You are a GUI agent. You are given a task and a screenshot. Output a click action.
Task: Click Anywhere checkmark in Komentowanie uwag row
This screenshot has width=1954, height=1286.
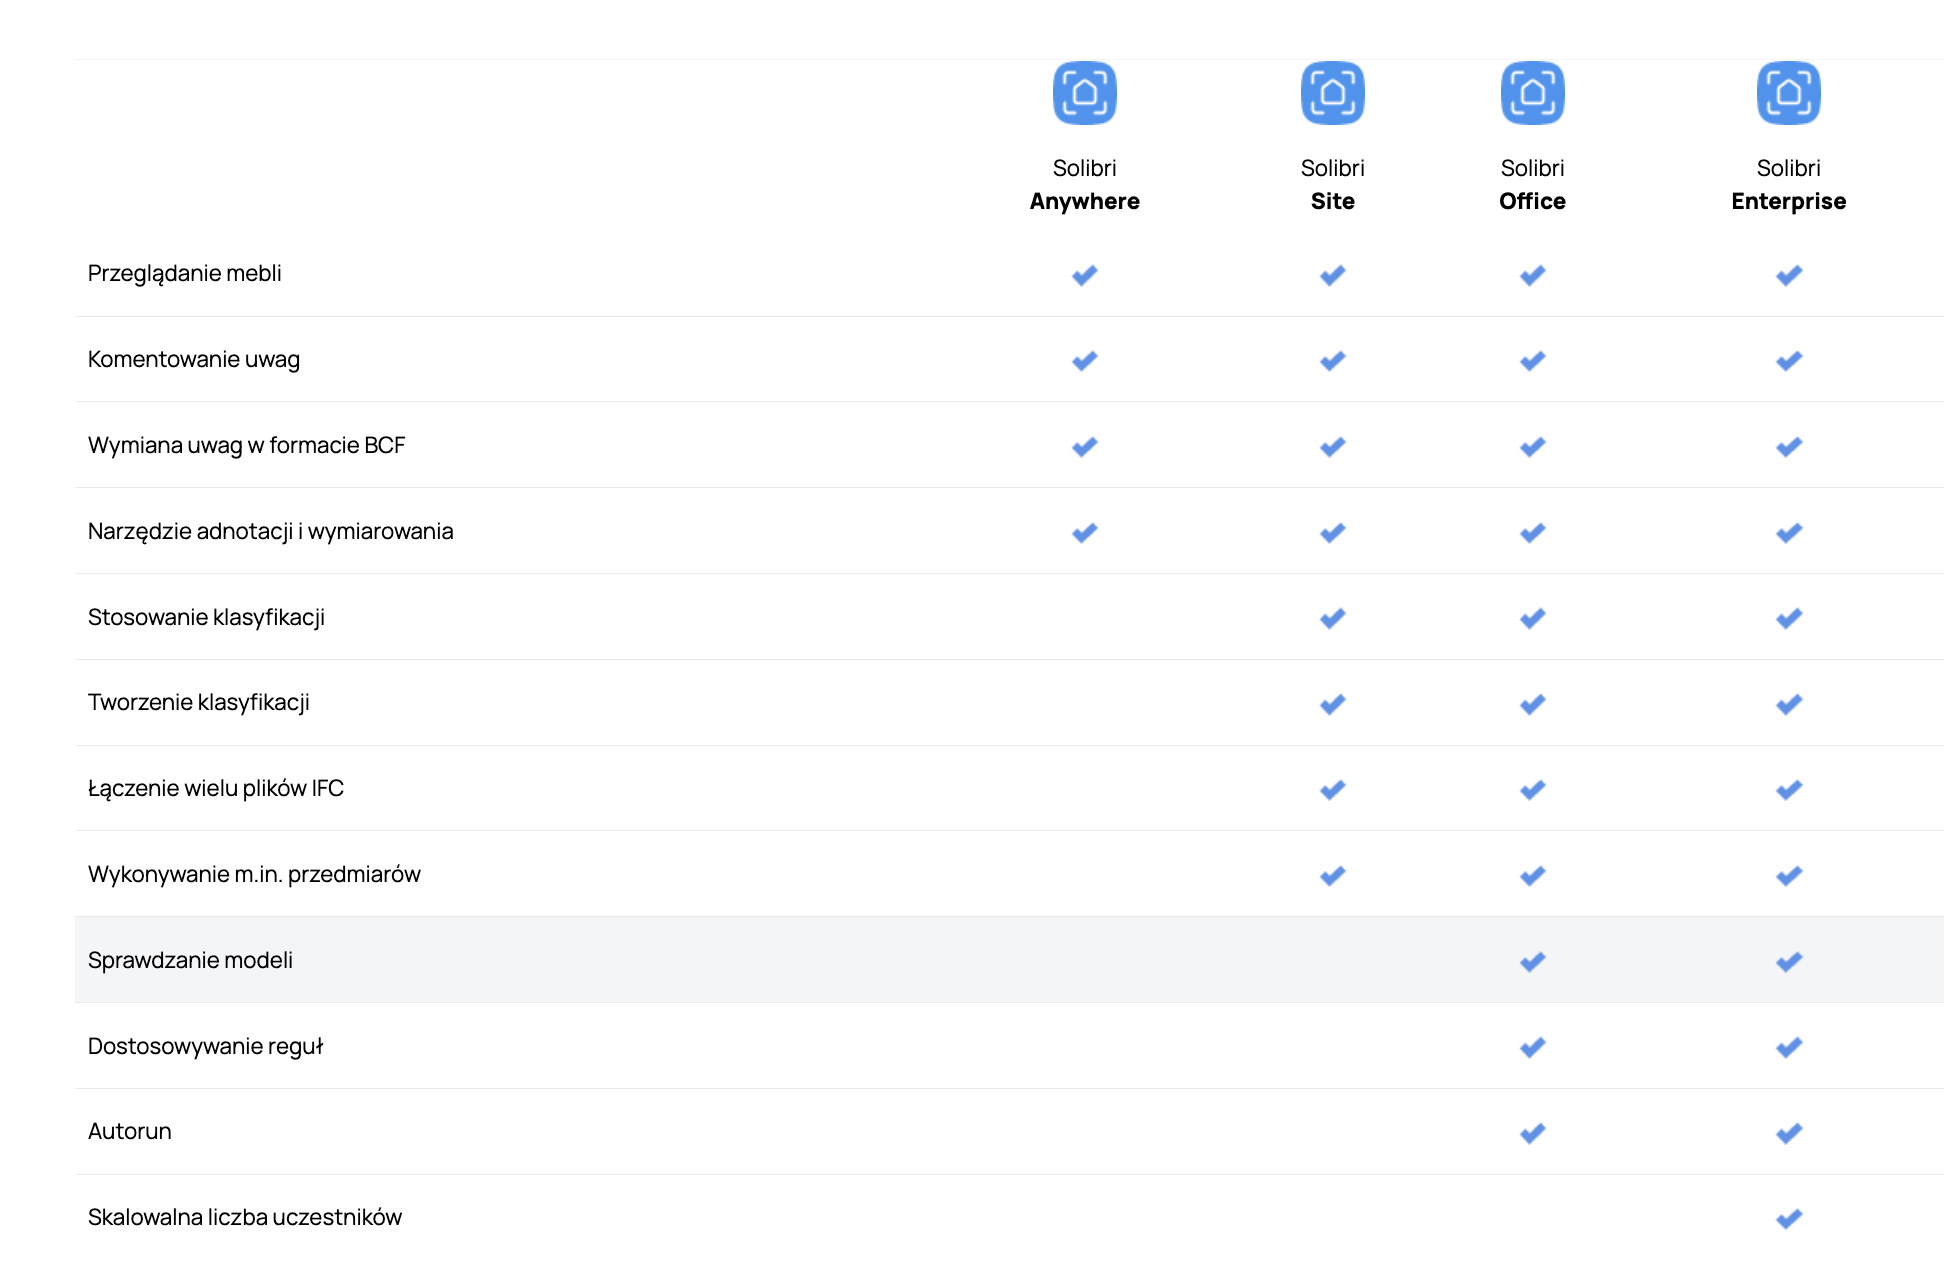[1084, 361]
